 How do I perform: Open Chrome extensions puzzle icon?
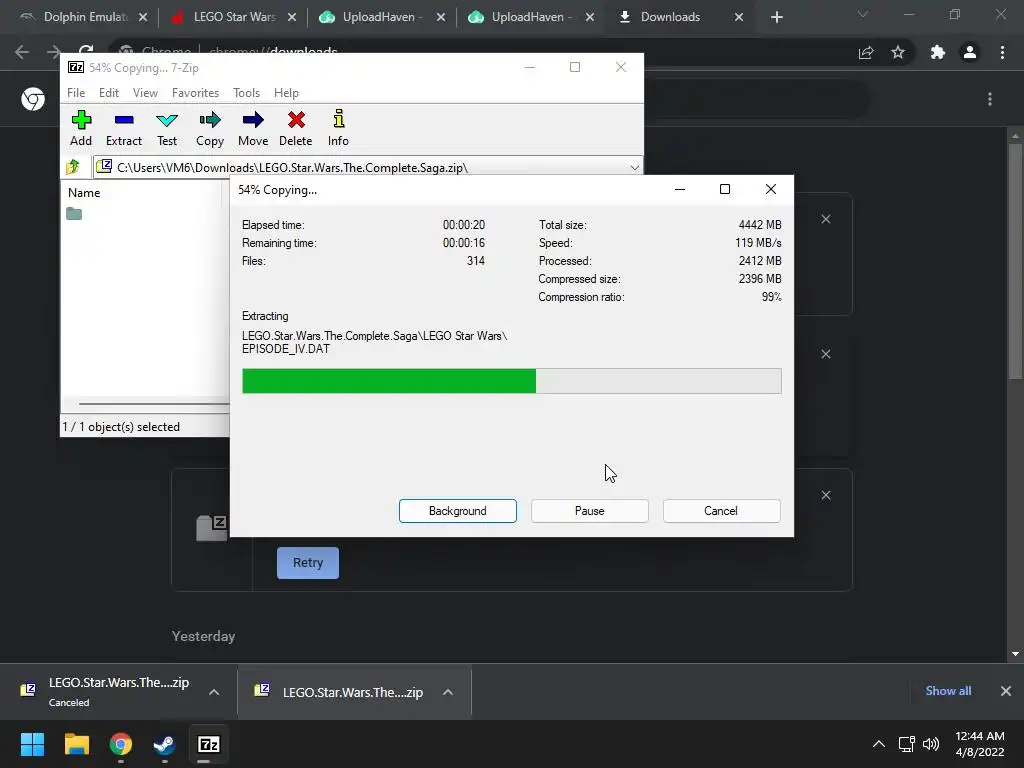tap(937, 52)
